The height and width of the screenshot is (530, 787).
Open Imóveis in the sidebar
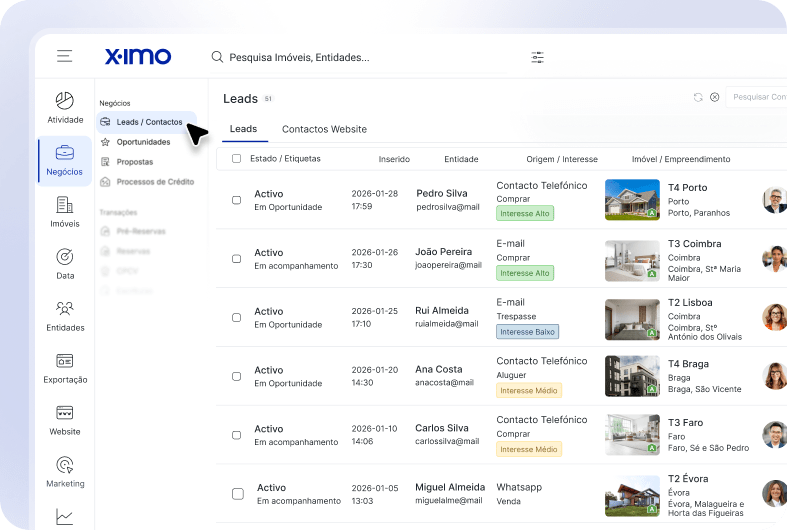[65, 212]
